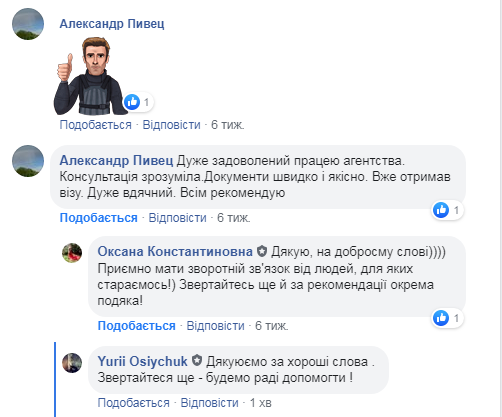Like Yurii Osiychuk's reply via Подобається

(133, 403)
